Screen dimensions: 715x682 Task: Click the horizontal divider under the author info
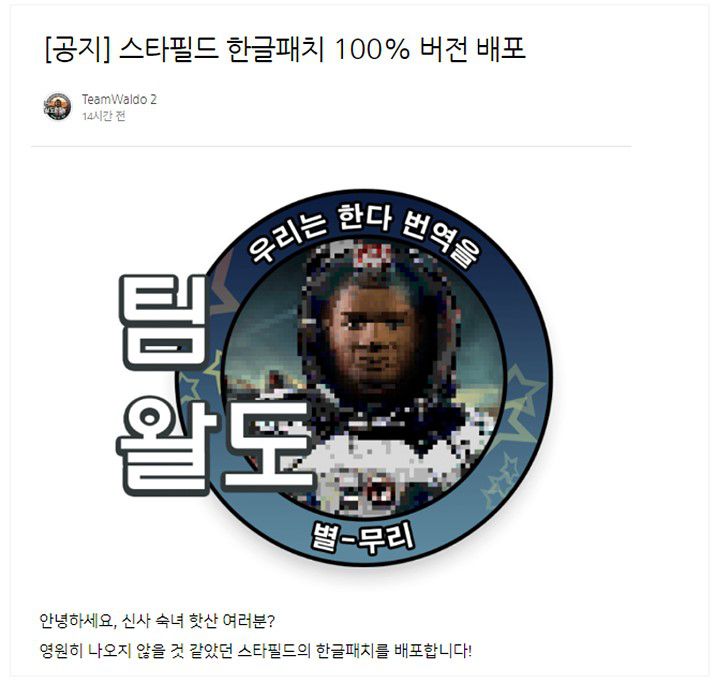pos(332,147)
